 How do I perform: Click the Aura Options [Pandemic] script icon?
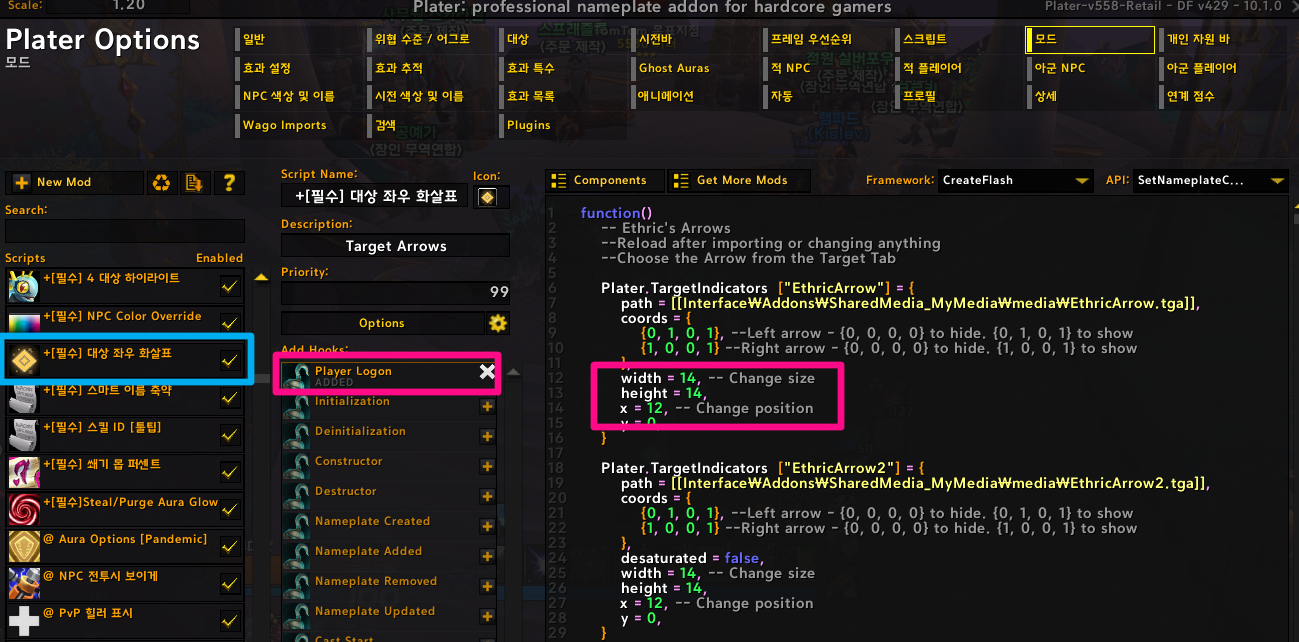[24, 546]
